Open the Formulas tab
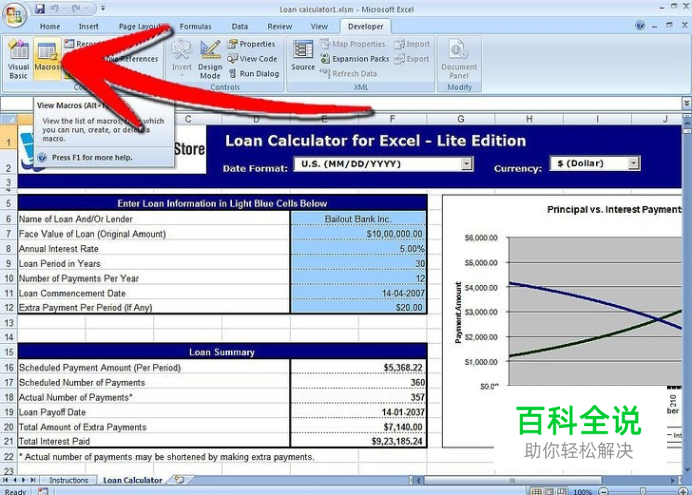 [x=196, y=26]
